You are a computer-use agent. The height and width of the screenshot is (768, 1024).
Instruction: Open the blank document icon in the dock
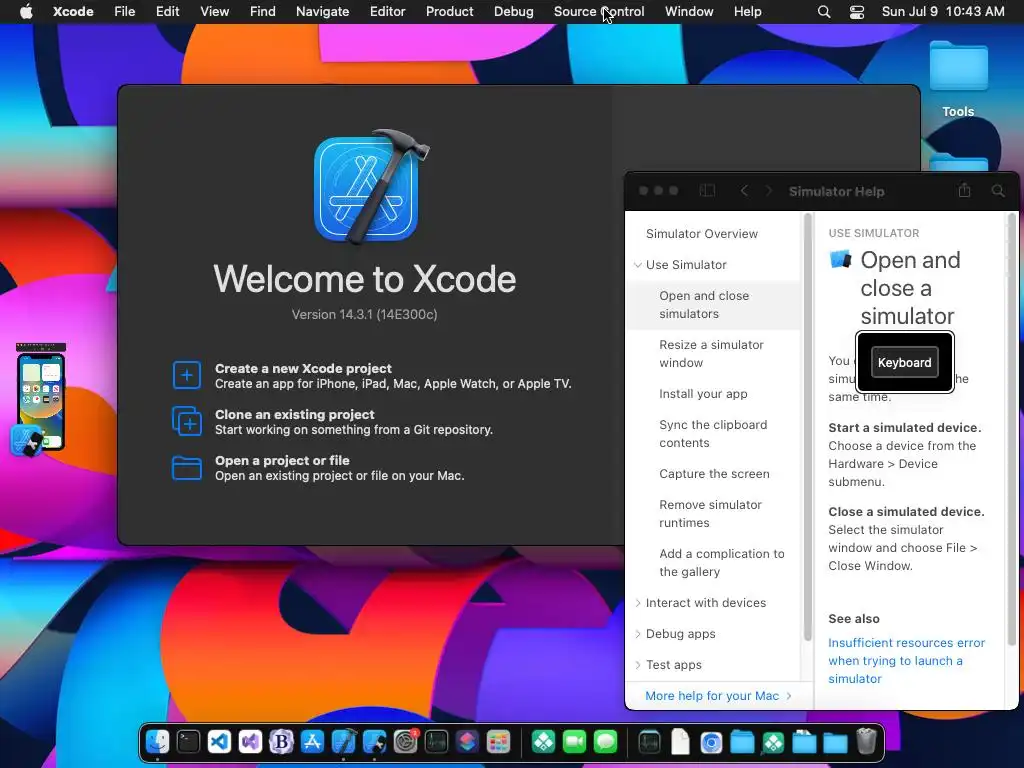[680, 742]
